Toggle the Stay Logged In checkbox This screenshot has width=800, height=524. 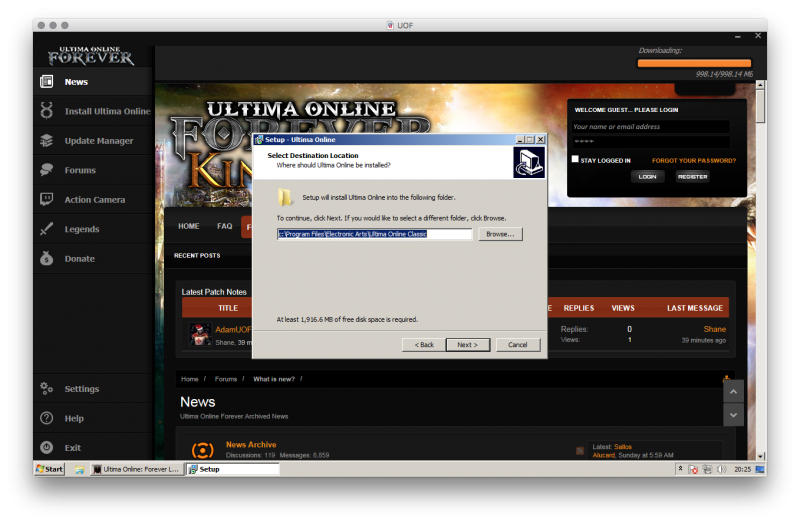[575, 159]
